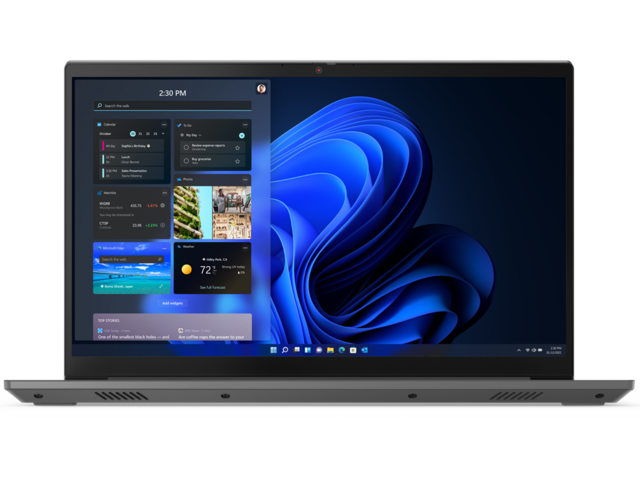Viewport: 640px width, 480px height.
Task: Open the Sales Presentation calendar event
Action: coord(130,172)
